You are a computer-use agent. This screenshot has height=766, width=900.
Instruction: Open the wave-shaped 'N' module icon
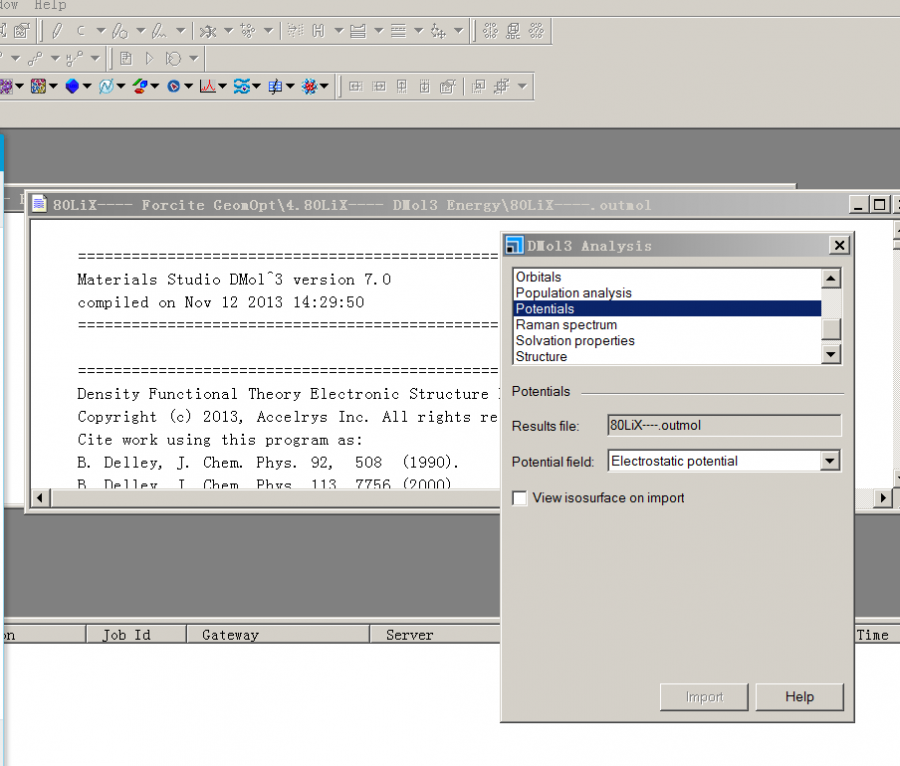tap(106, 86)
